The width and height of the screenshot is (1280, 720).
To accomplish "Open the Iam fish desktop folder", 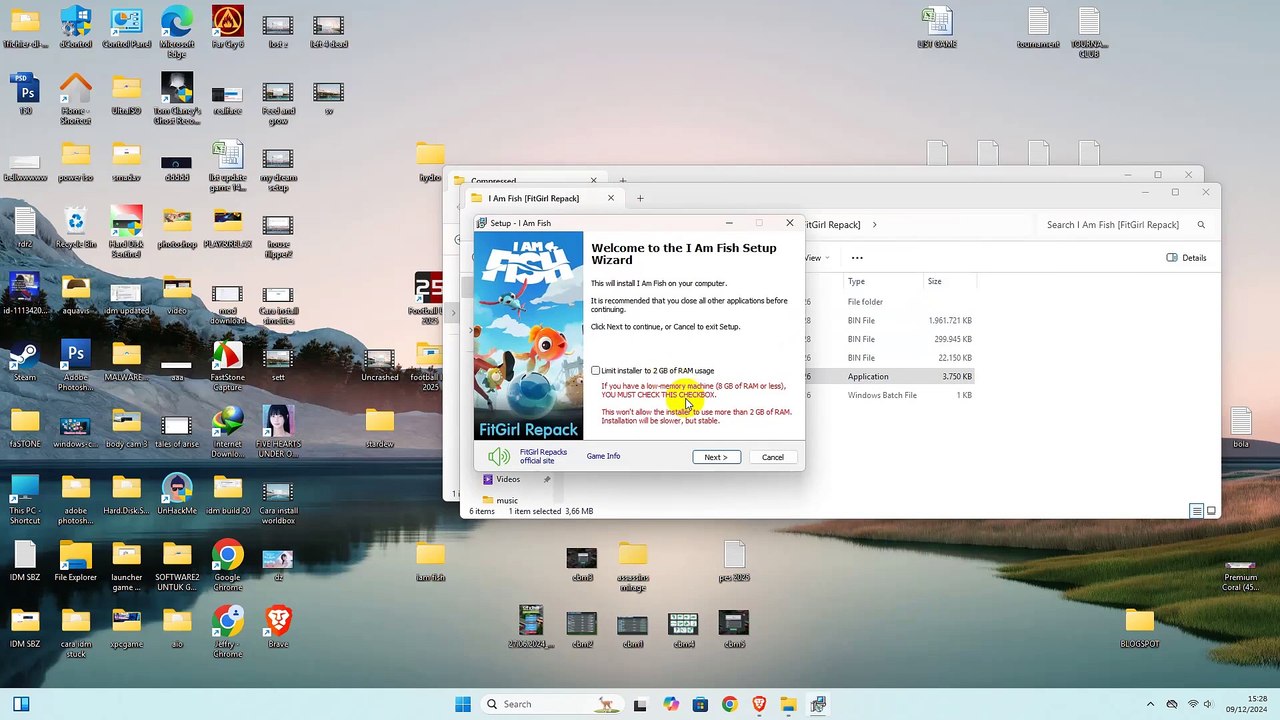I will [x=430, y=561].
